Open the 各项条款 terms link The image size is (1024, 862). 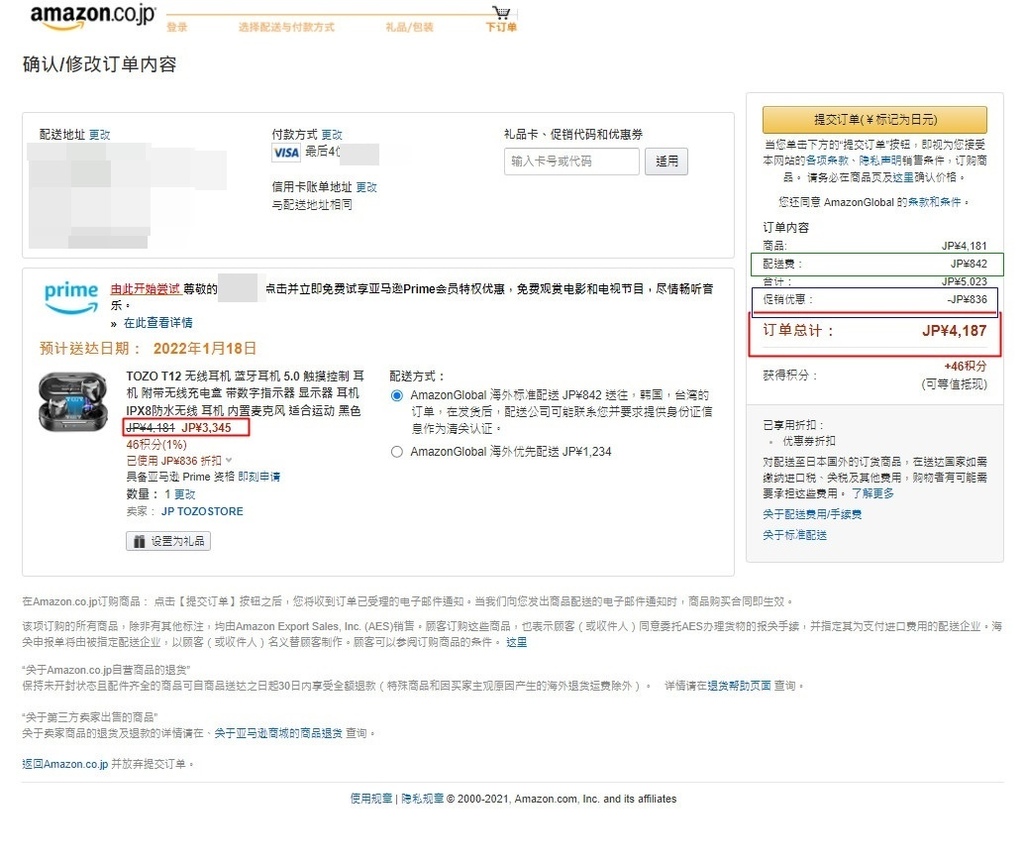[x=827, y=160]
